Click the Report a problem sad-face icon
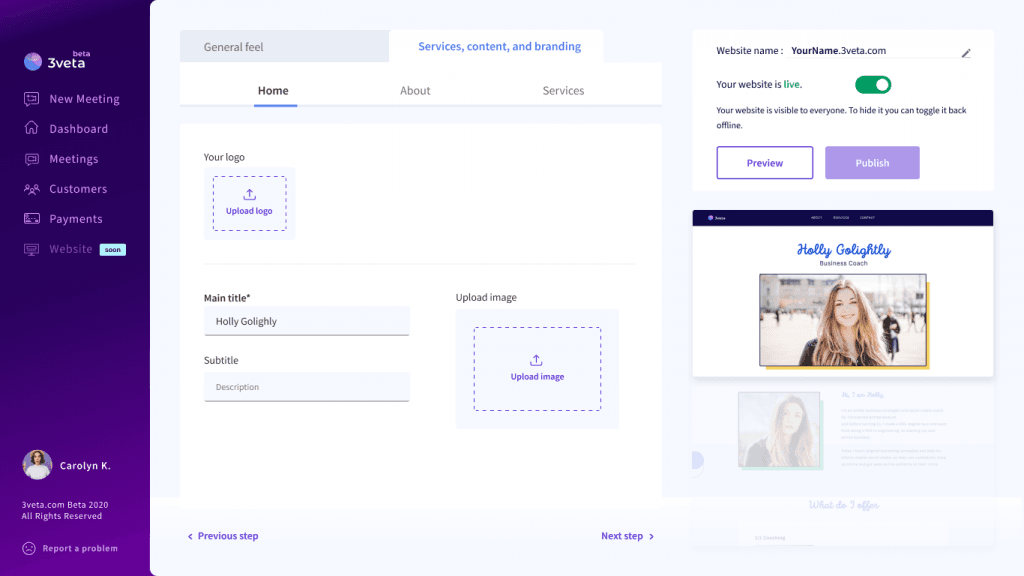1024x576 pixels. click(x=29, y=548)
